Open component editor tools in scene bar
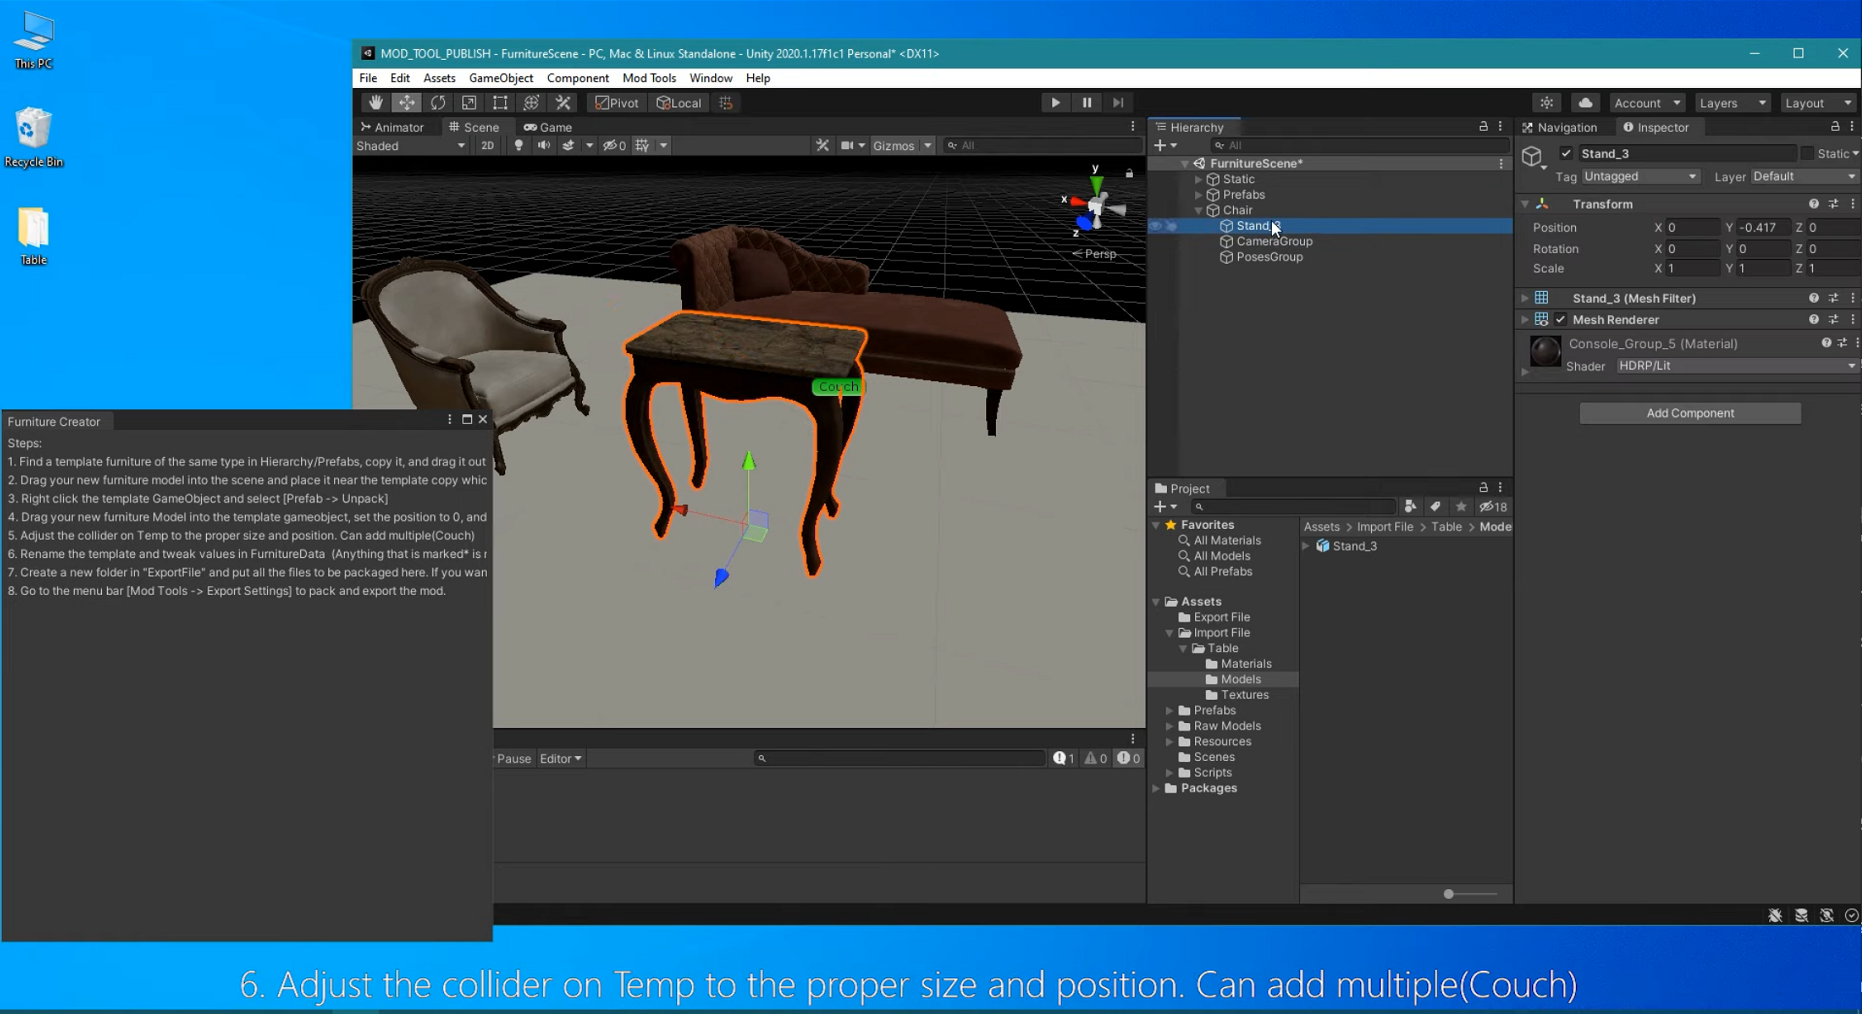This screenshot has height=1014, width=1862. [x=822, y=145]
